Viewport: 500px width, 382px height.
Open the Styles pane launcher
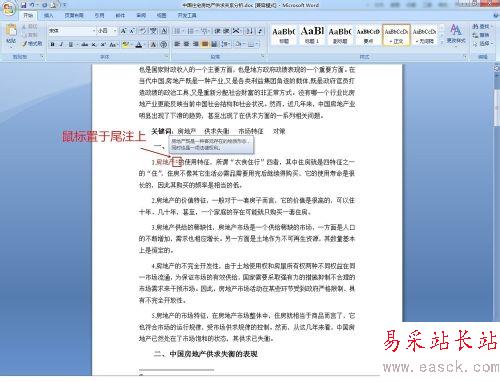464,56
